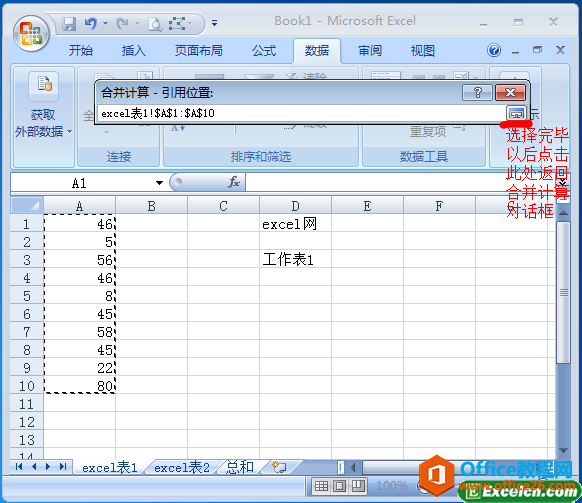Click the cell with value 22

pyautogui.click(x=79, y=368)
